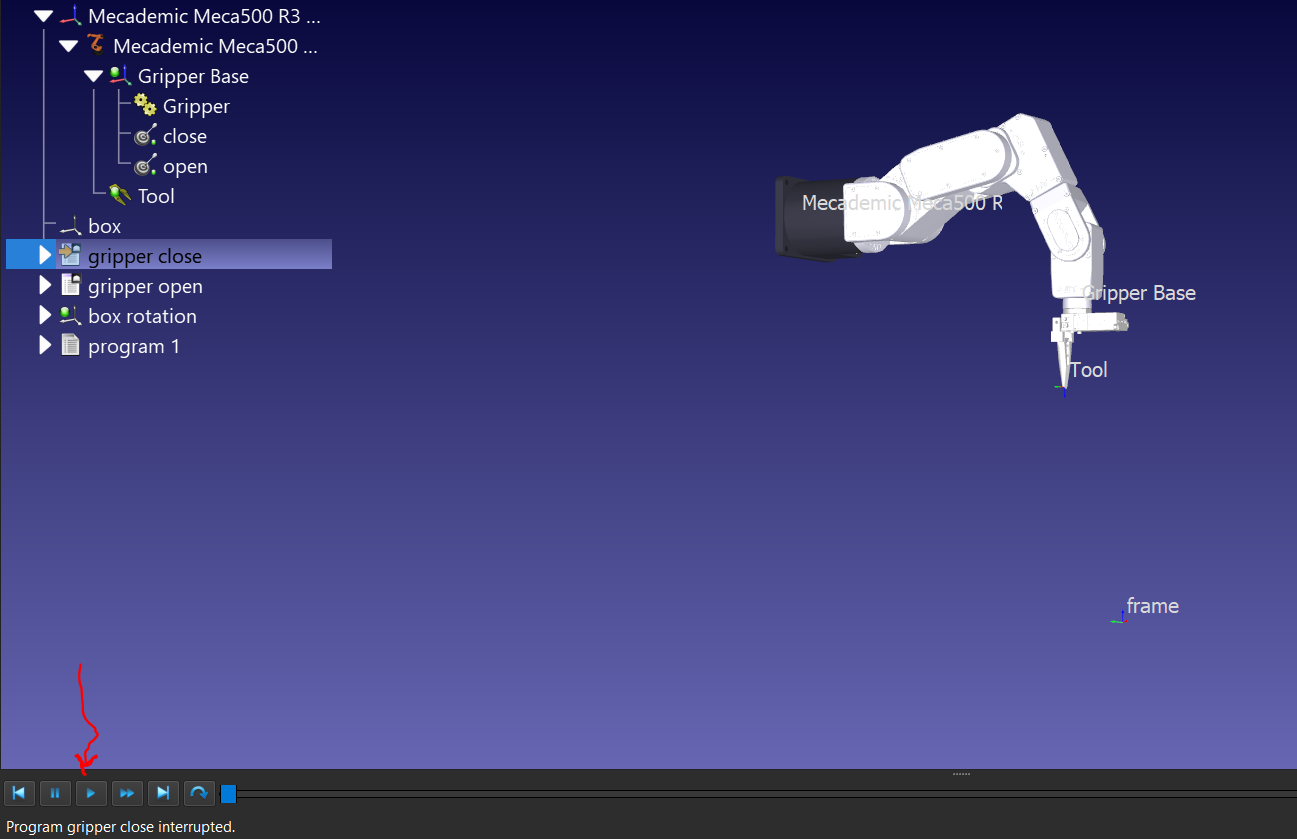This screenshot has height=839, width=1297.
Task: Collapse the Gripper Base tree node
Action: point(94,76)
